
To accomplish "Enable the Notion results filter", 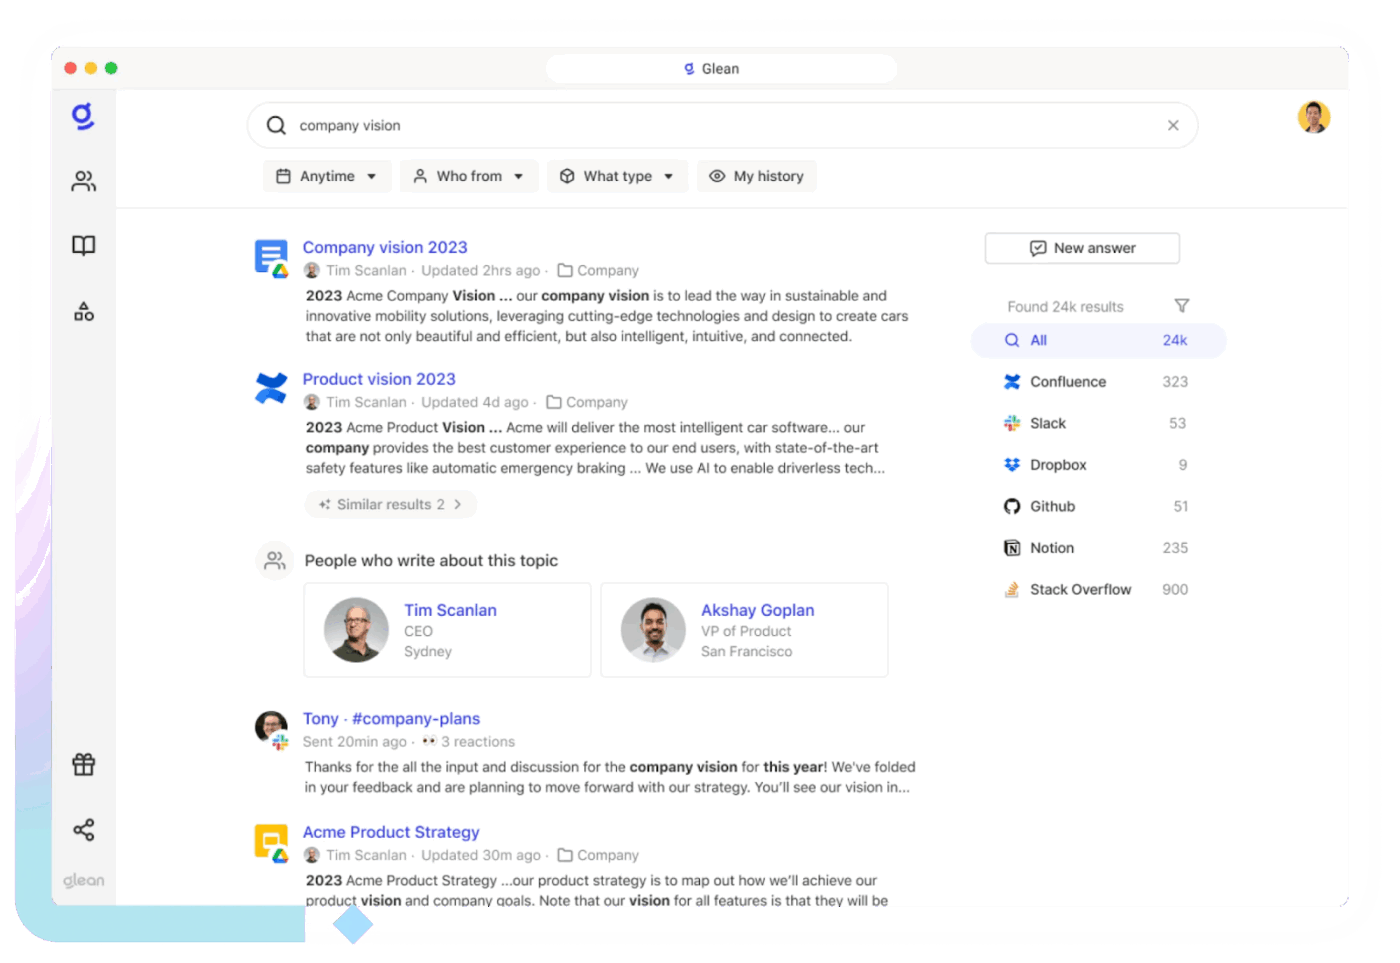I will [x=1052, y=548].
